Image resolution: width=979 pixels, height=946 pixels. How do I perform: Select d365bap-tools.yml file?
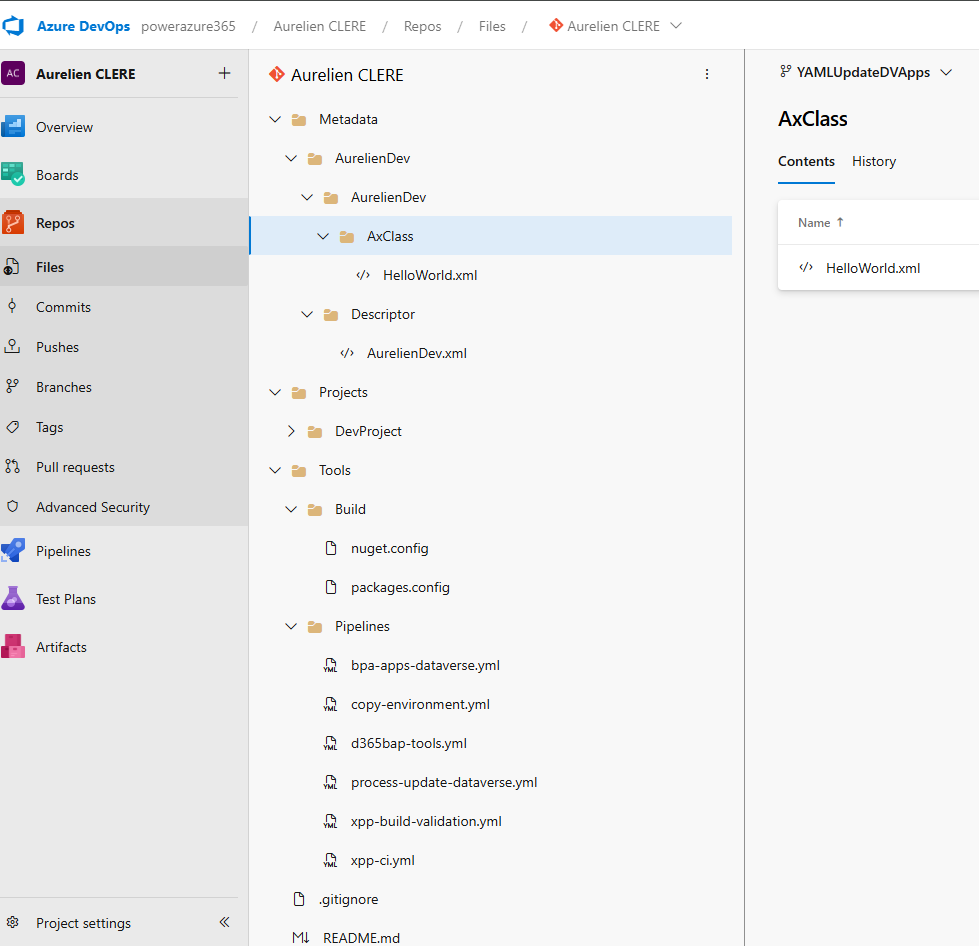[409, 744]
